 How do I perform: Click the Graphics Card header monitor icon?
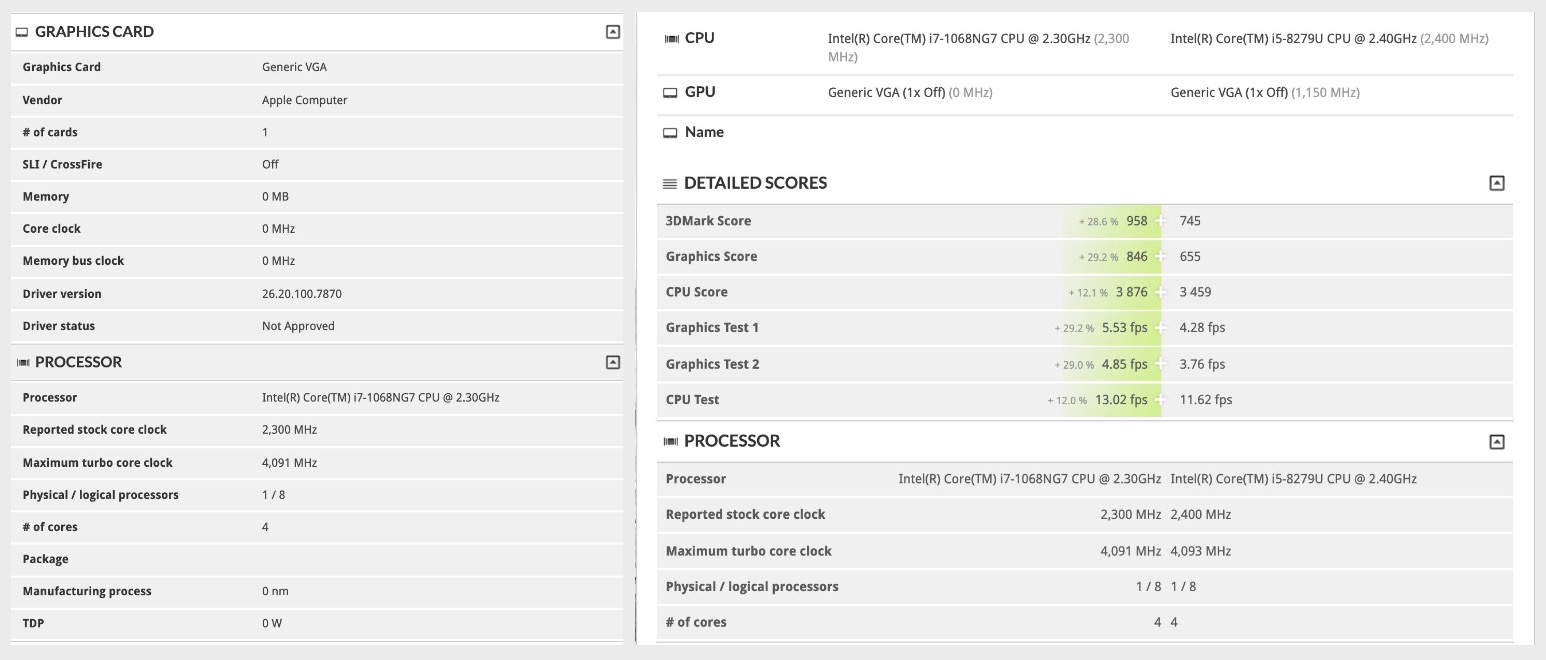pyautogui.click(x=22, y=32)
